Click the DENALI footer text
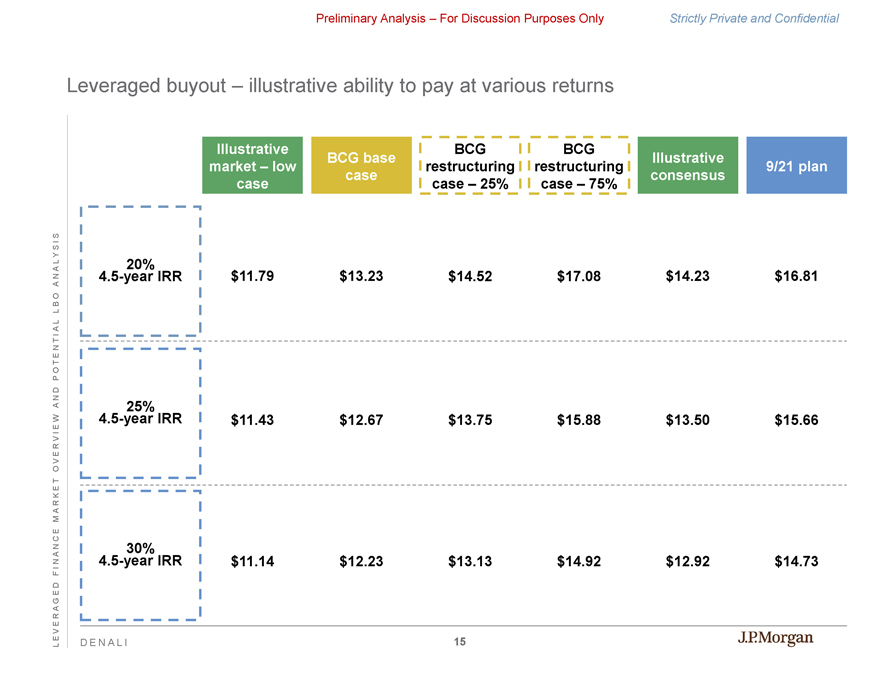Image resolution: width=880 pixels, height=680 pixels. click(103, 642)
